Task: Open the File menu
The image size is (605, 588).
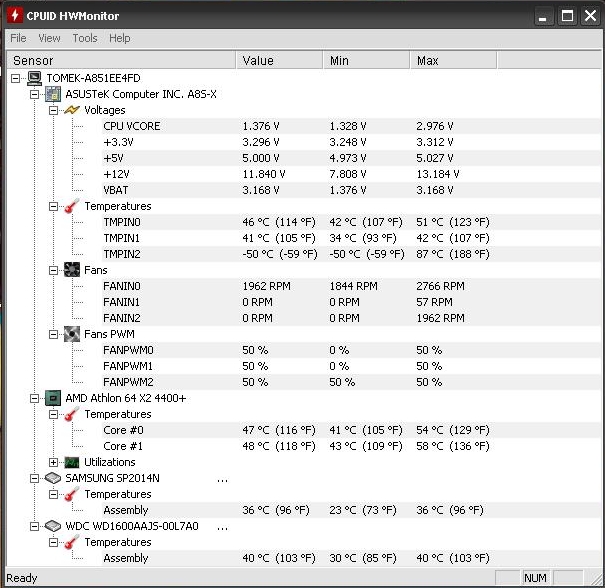Action: (18, 38)
